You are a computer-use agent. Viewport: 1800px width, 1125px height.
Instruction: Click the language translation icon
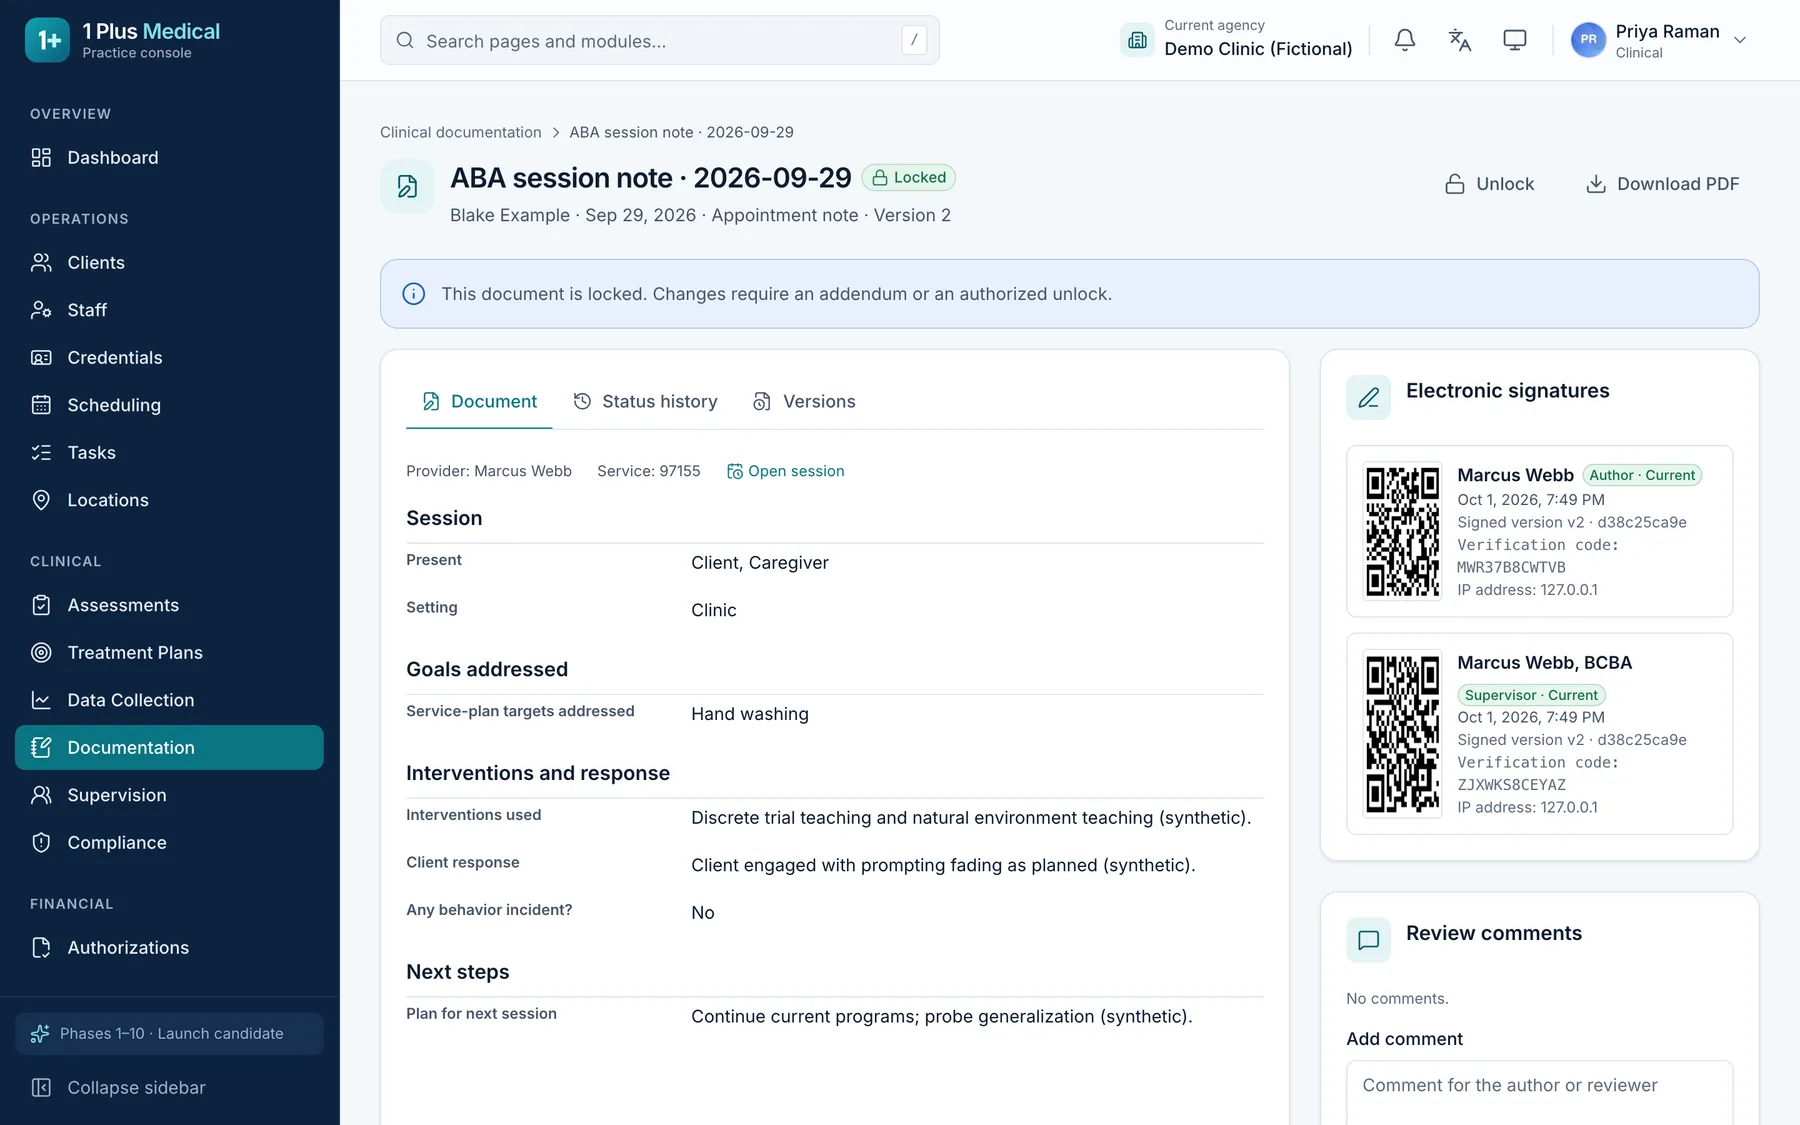tap(1459, 40)
